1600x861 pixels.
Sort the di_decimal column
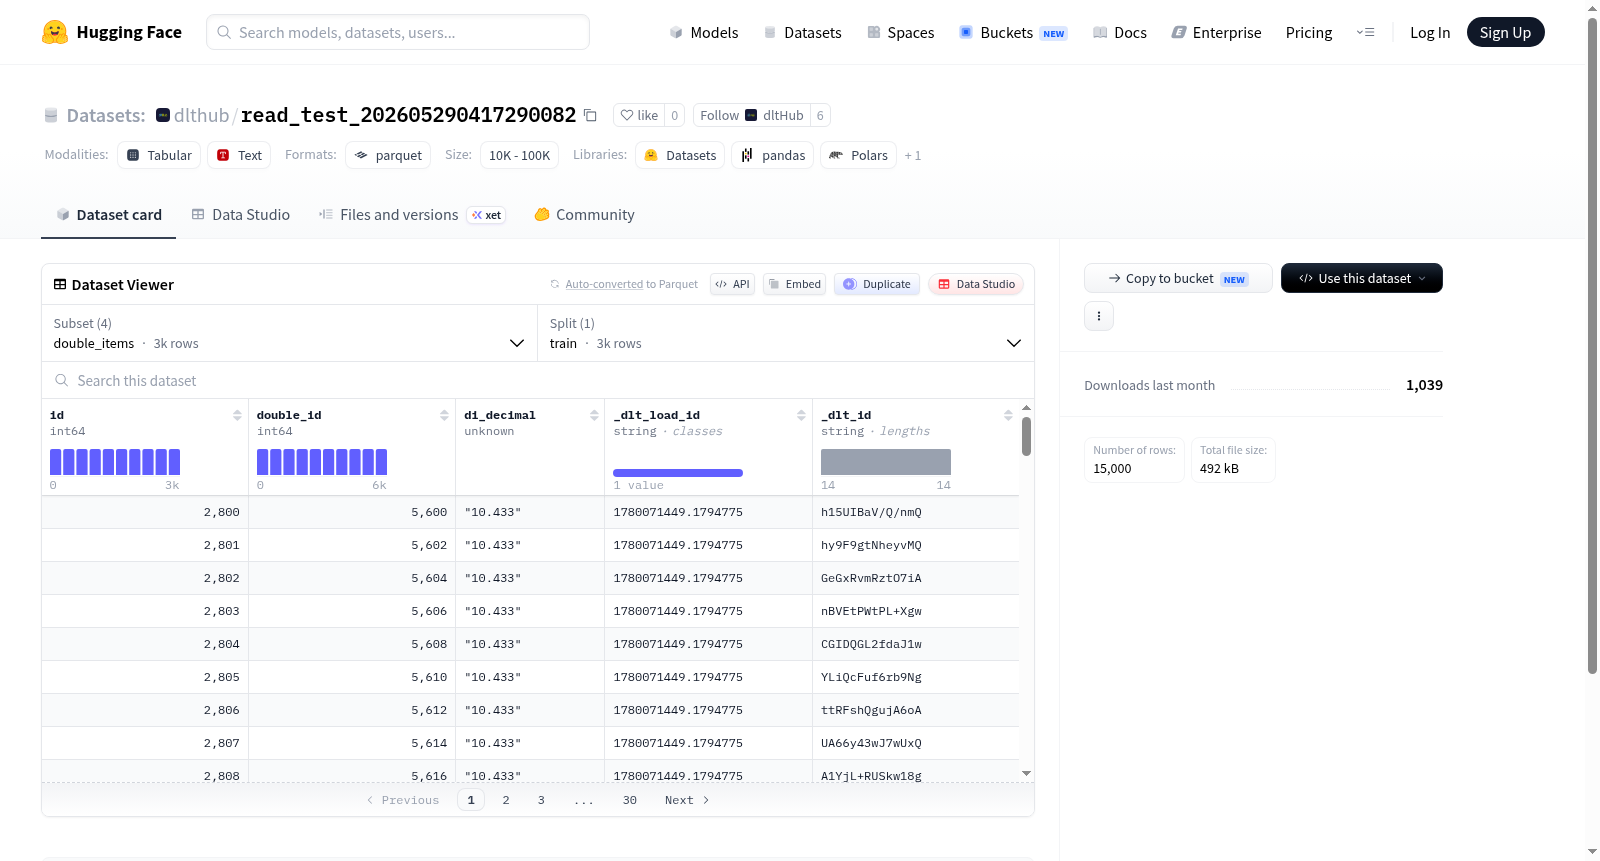click(x=594, y=415)
